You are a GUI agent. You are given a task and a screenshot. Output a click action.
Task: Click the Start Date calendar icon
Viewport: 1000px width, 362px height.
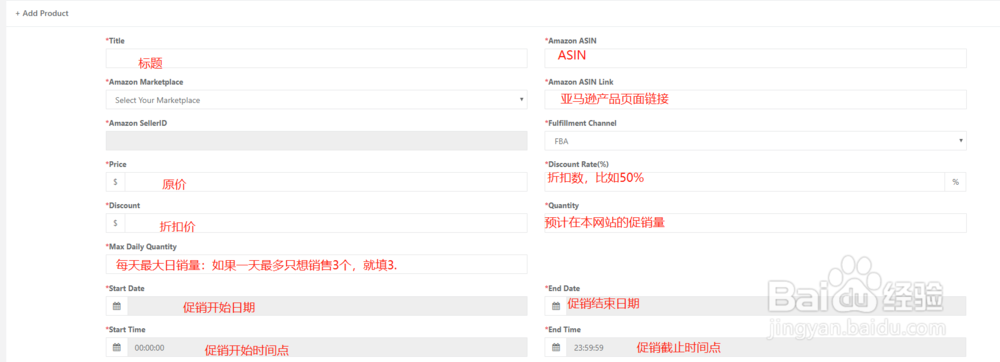pyautogui.click(x=117, y=306)
